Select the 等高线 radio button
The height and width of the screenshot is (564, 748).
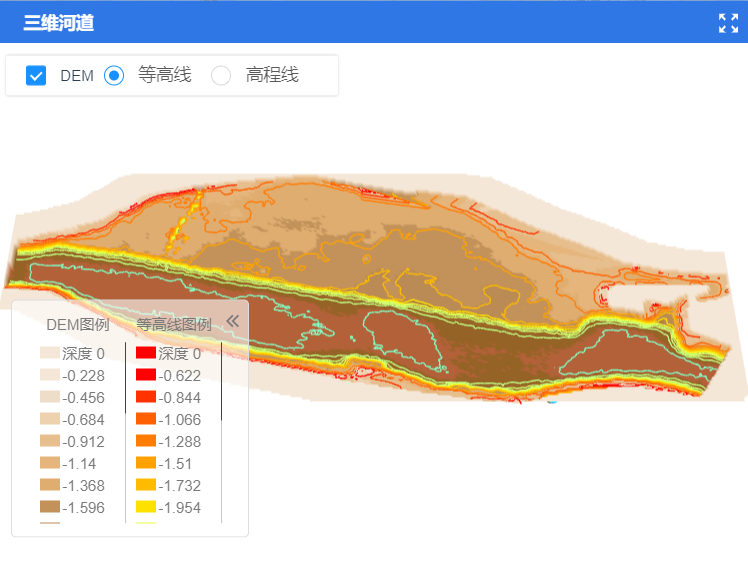tap(114, 75)
